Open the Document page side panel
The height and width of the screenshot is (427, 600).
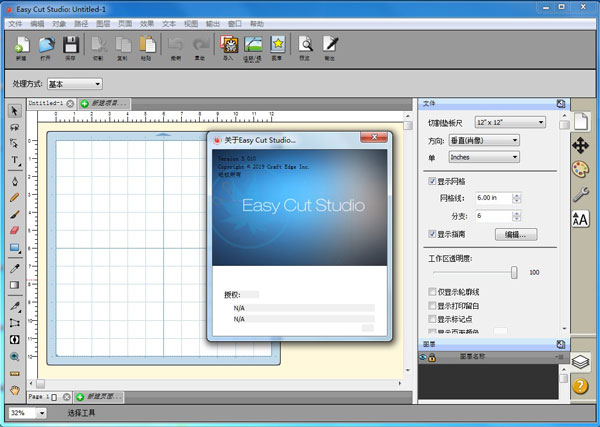[580, 122]
